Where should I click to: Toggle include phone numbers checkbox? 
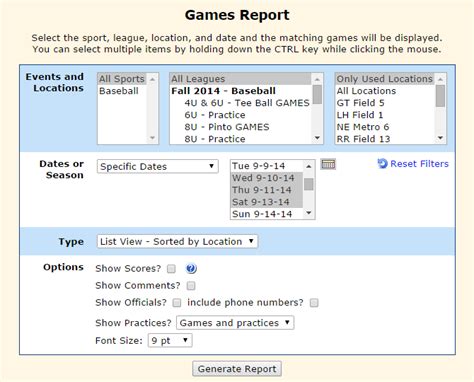tap(314, 303)
